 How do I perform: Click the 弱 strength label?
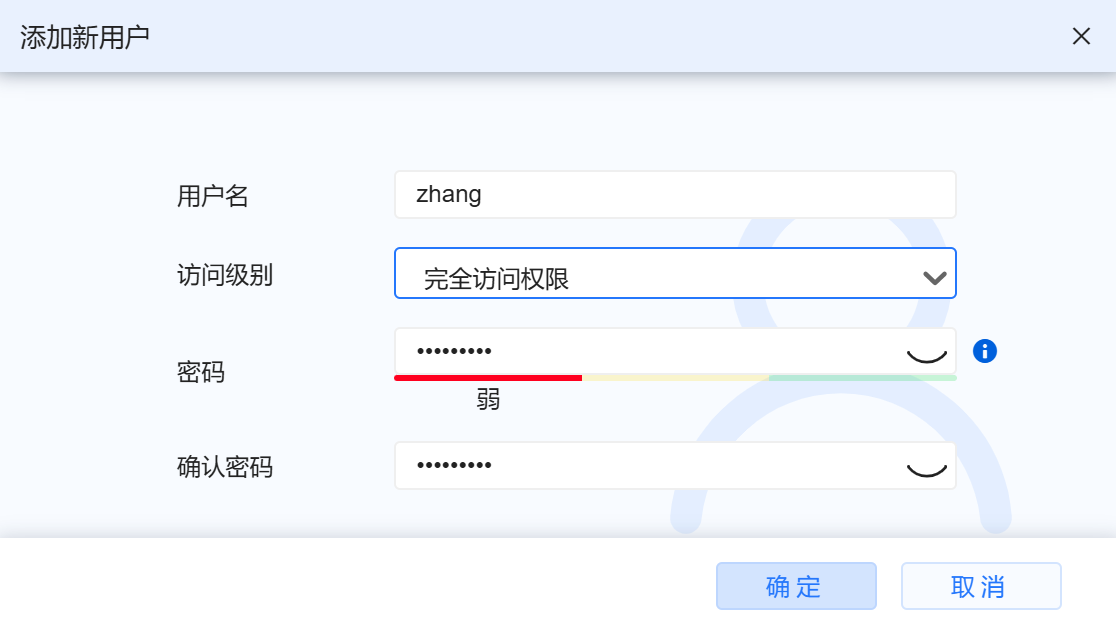[488, 400]
